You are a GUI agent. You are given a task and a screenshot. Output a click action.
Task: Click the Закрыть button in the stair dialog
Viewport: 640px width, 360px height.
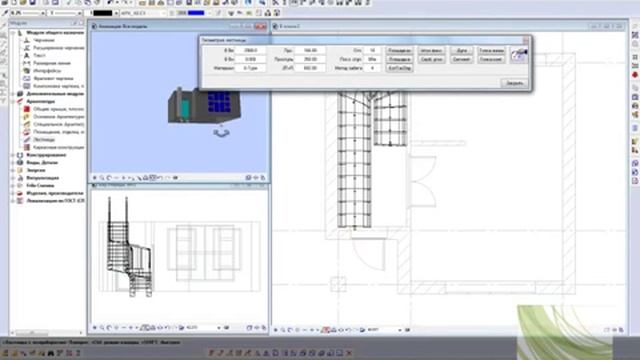point(514,83)
